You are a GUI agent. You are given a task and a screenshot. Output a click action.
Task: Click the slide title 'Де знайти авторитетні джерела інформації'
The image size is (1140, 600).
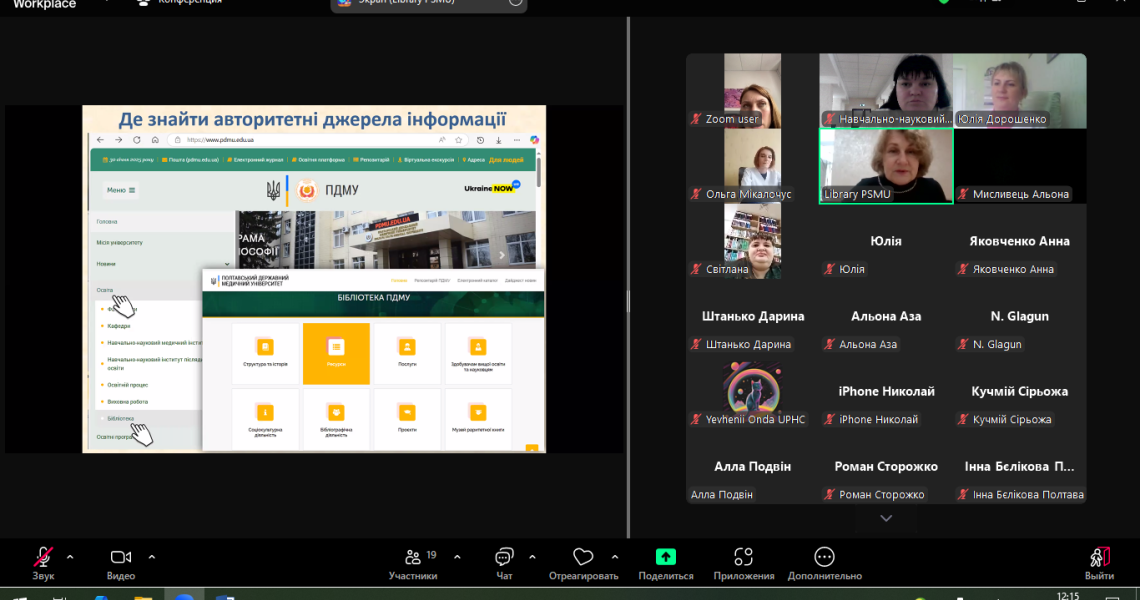[313, 119]
